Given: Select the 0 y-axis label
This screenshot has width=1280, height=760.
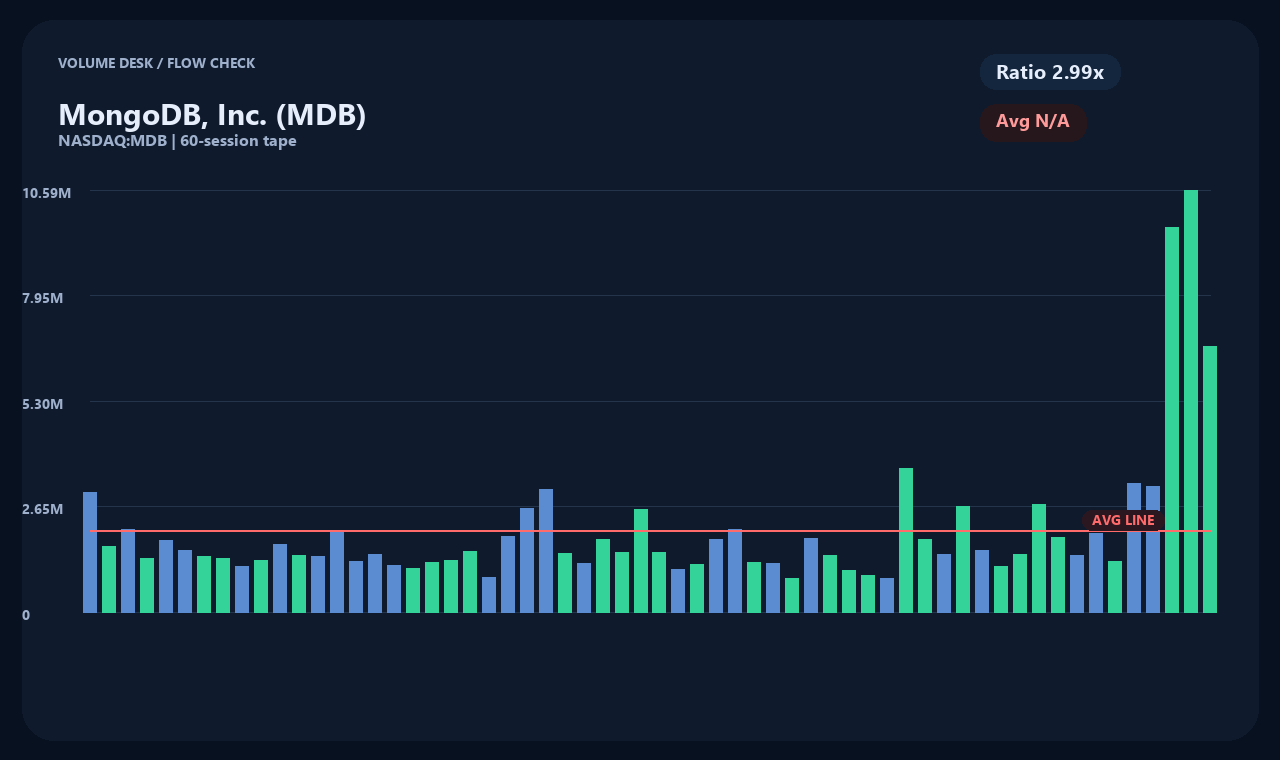Looking at the screenshot, I should pos(26,615).
